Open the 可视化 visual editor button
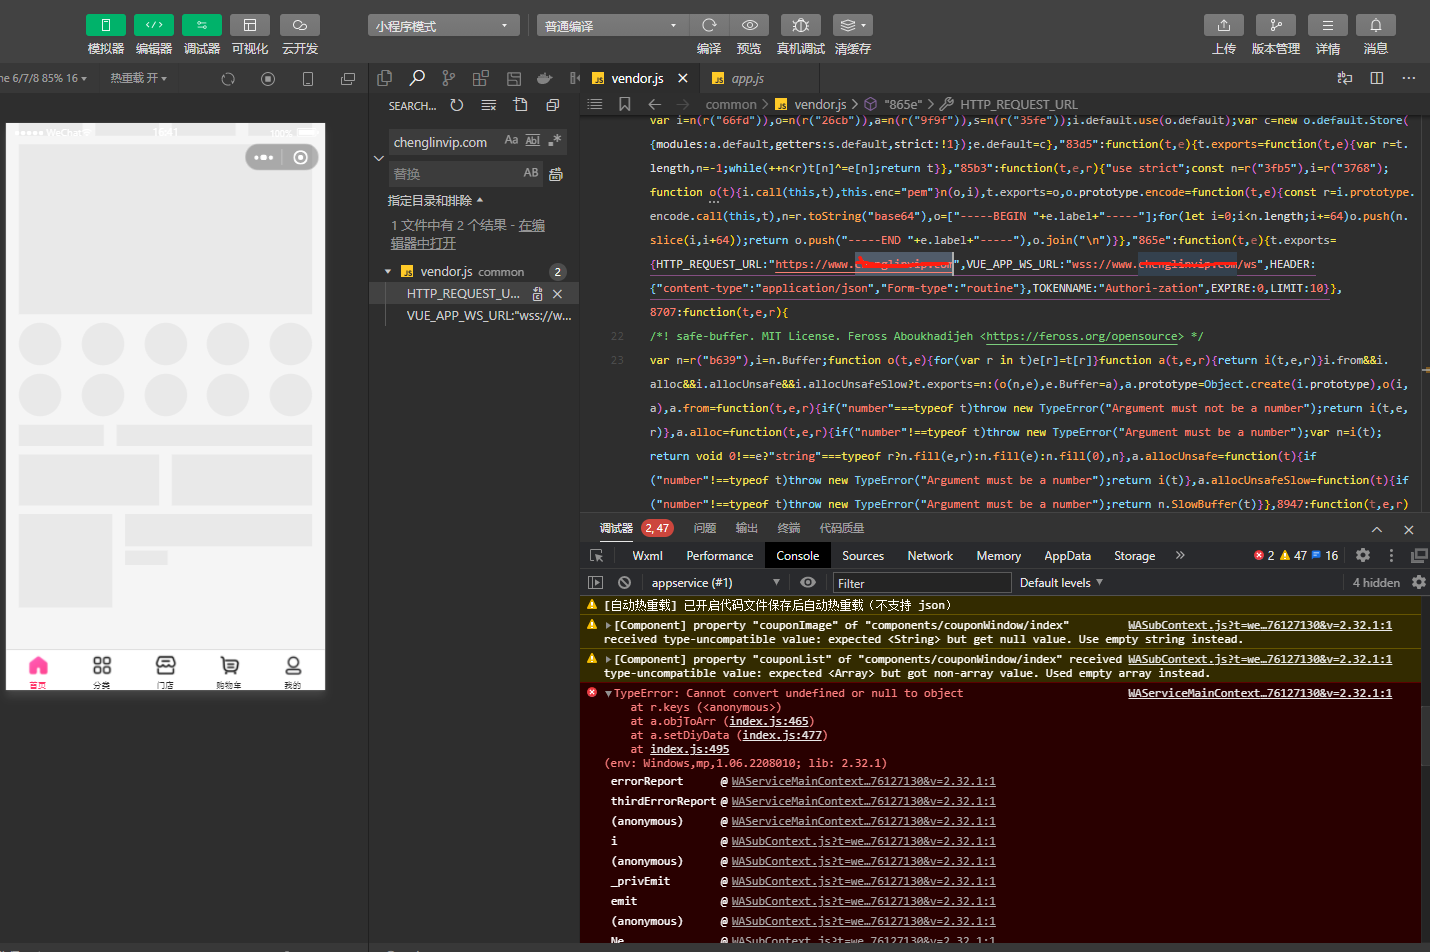 pos(250,25)
